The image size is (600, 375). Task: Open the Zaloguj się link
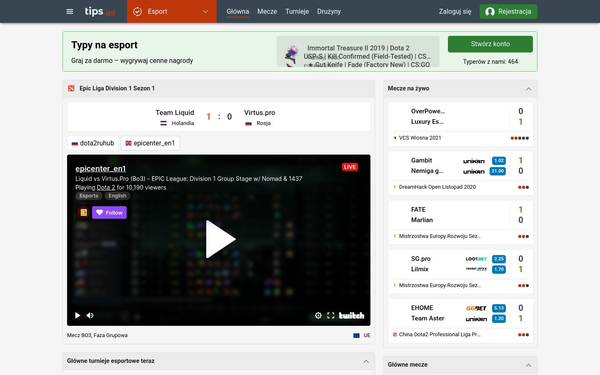point(455,11)
